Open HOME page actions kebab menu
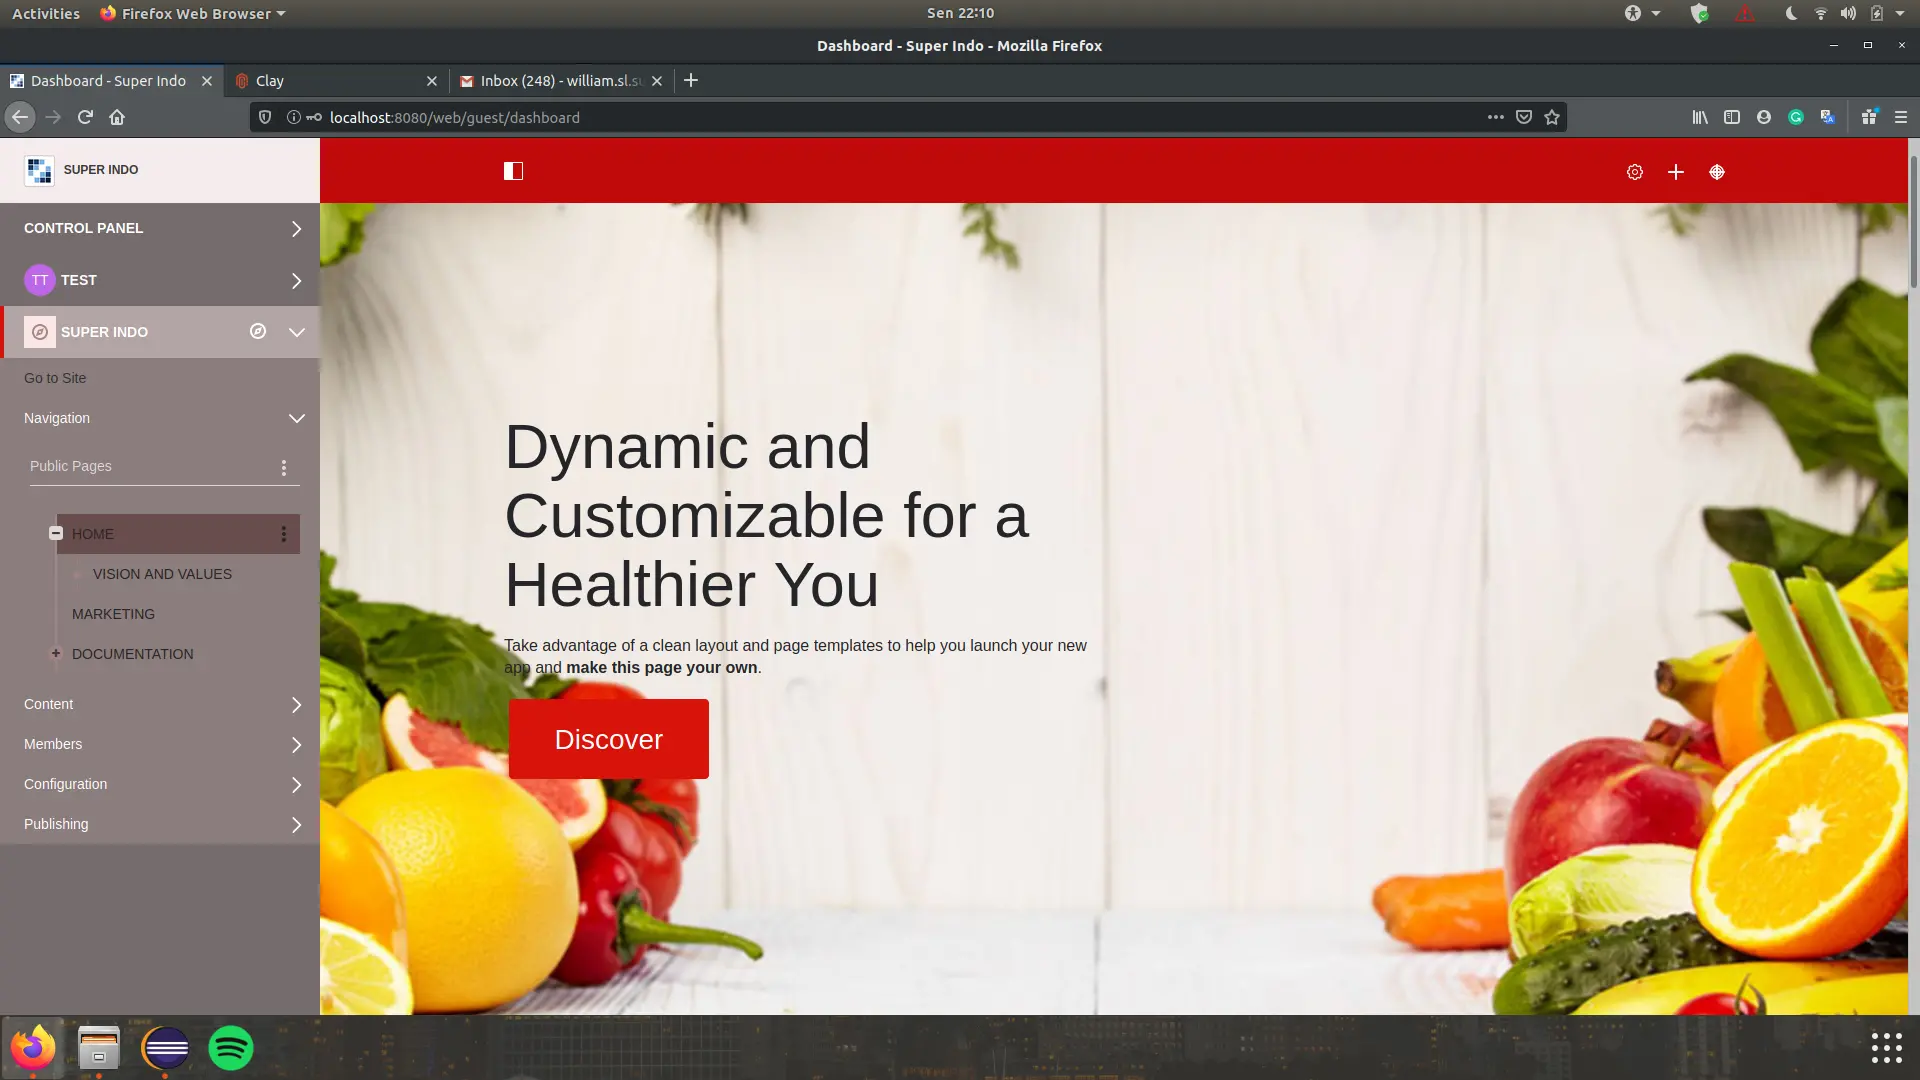The image size is (1920, 1080). tap(284, 534)
